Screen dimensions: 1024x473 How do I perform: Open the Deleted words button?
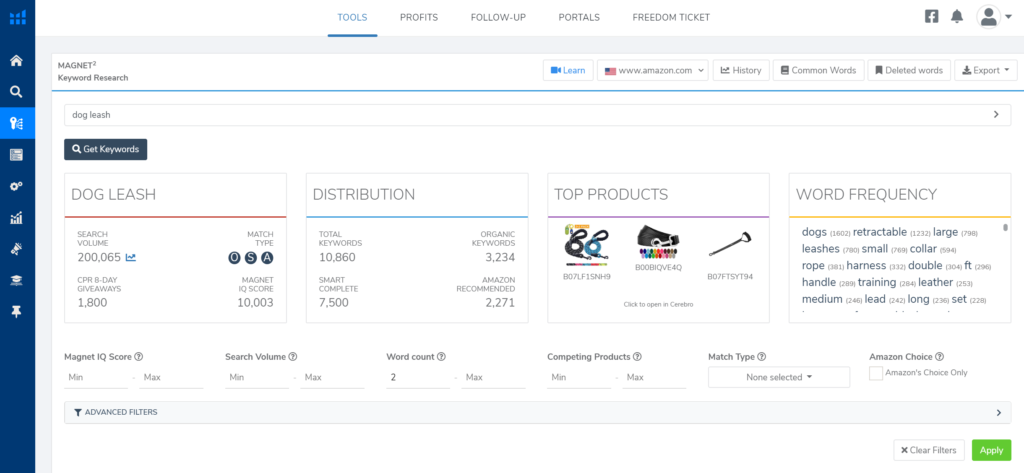pos(909,71)
